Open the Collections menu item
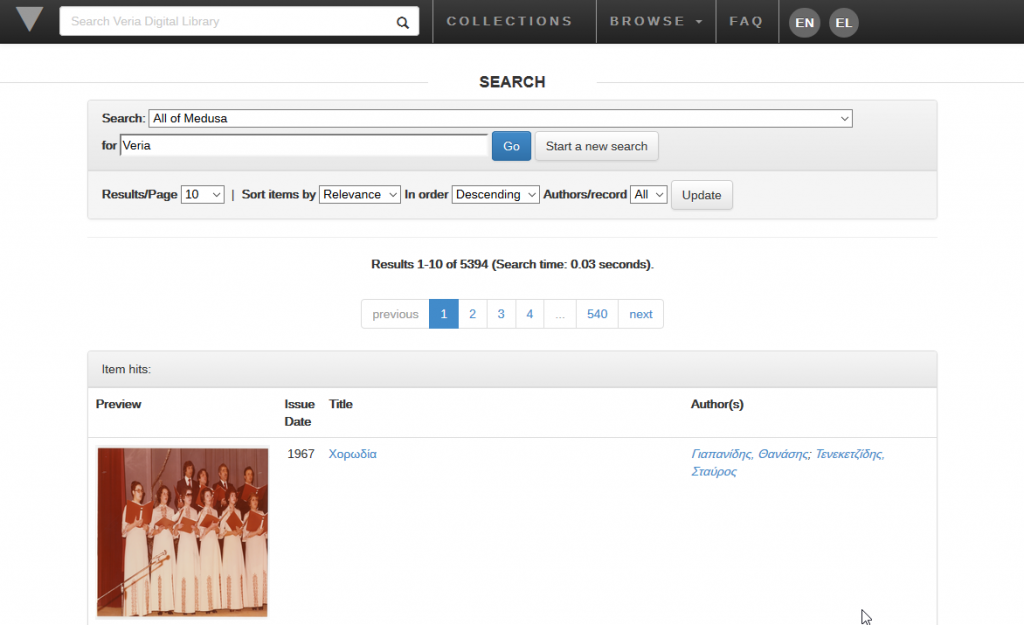Screen dimensions: 1024x625 [x=509, y=21]
